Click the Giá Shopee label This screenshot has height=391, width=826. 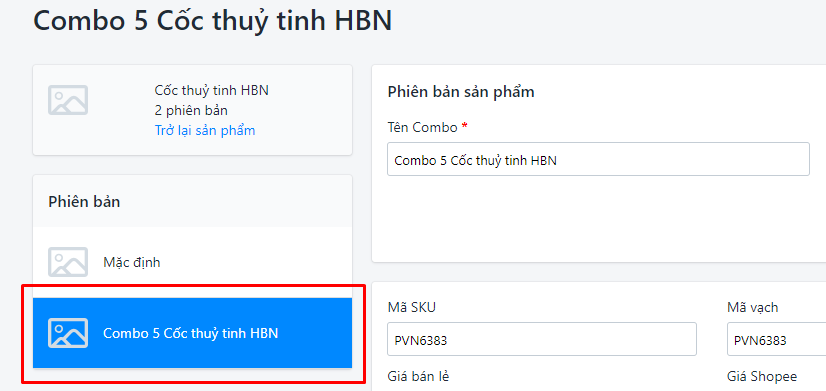tap(762, 376)
